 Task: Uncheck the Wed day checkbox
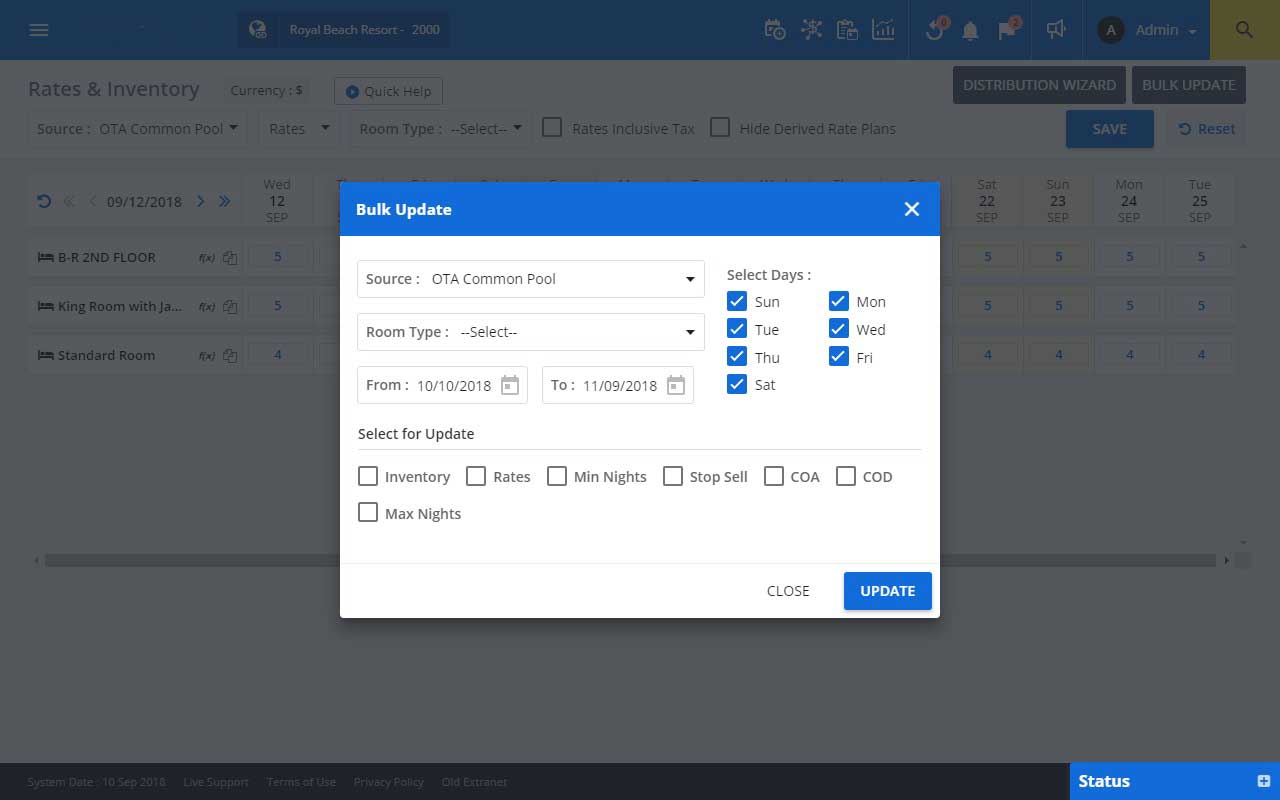coord(839,329)
